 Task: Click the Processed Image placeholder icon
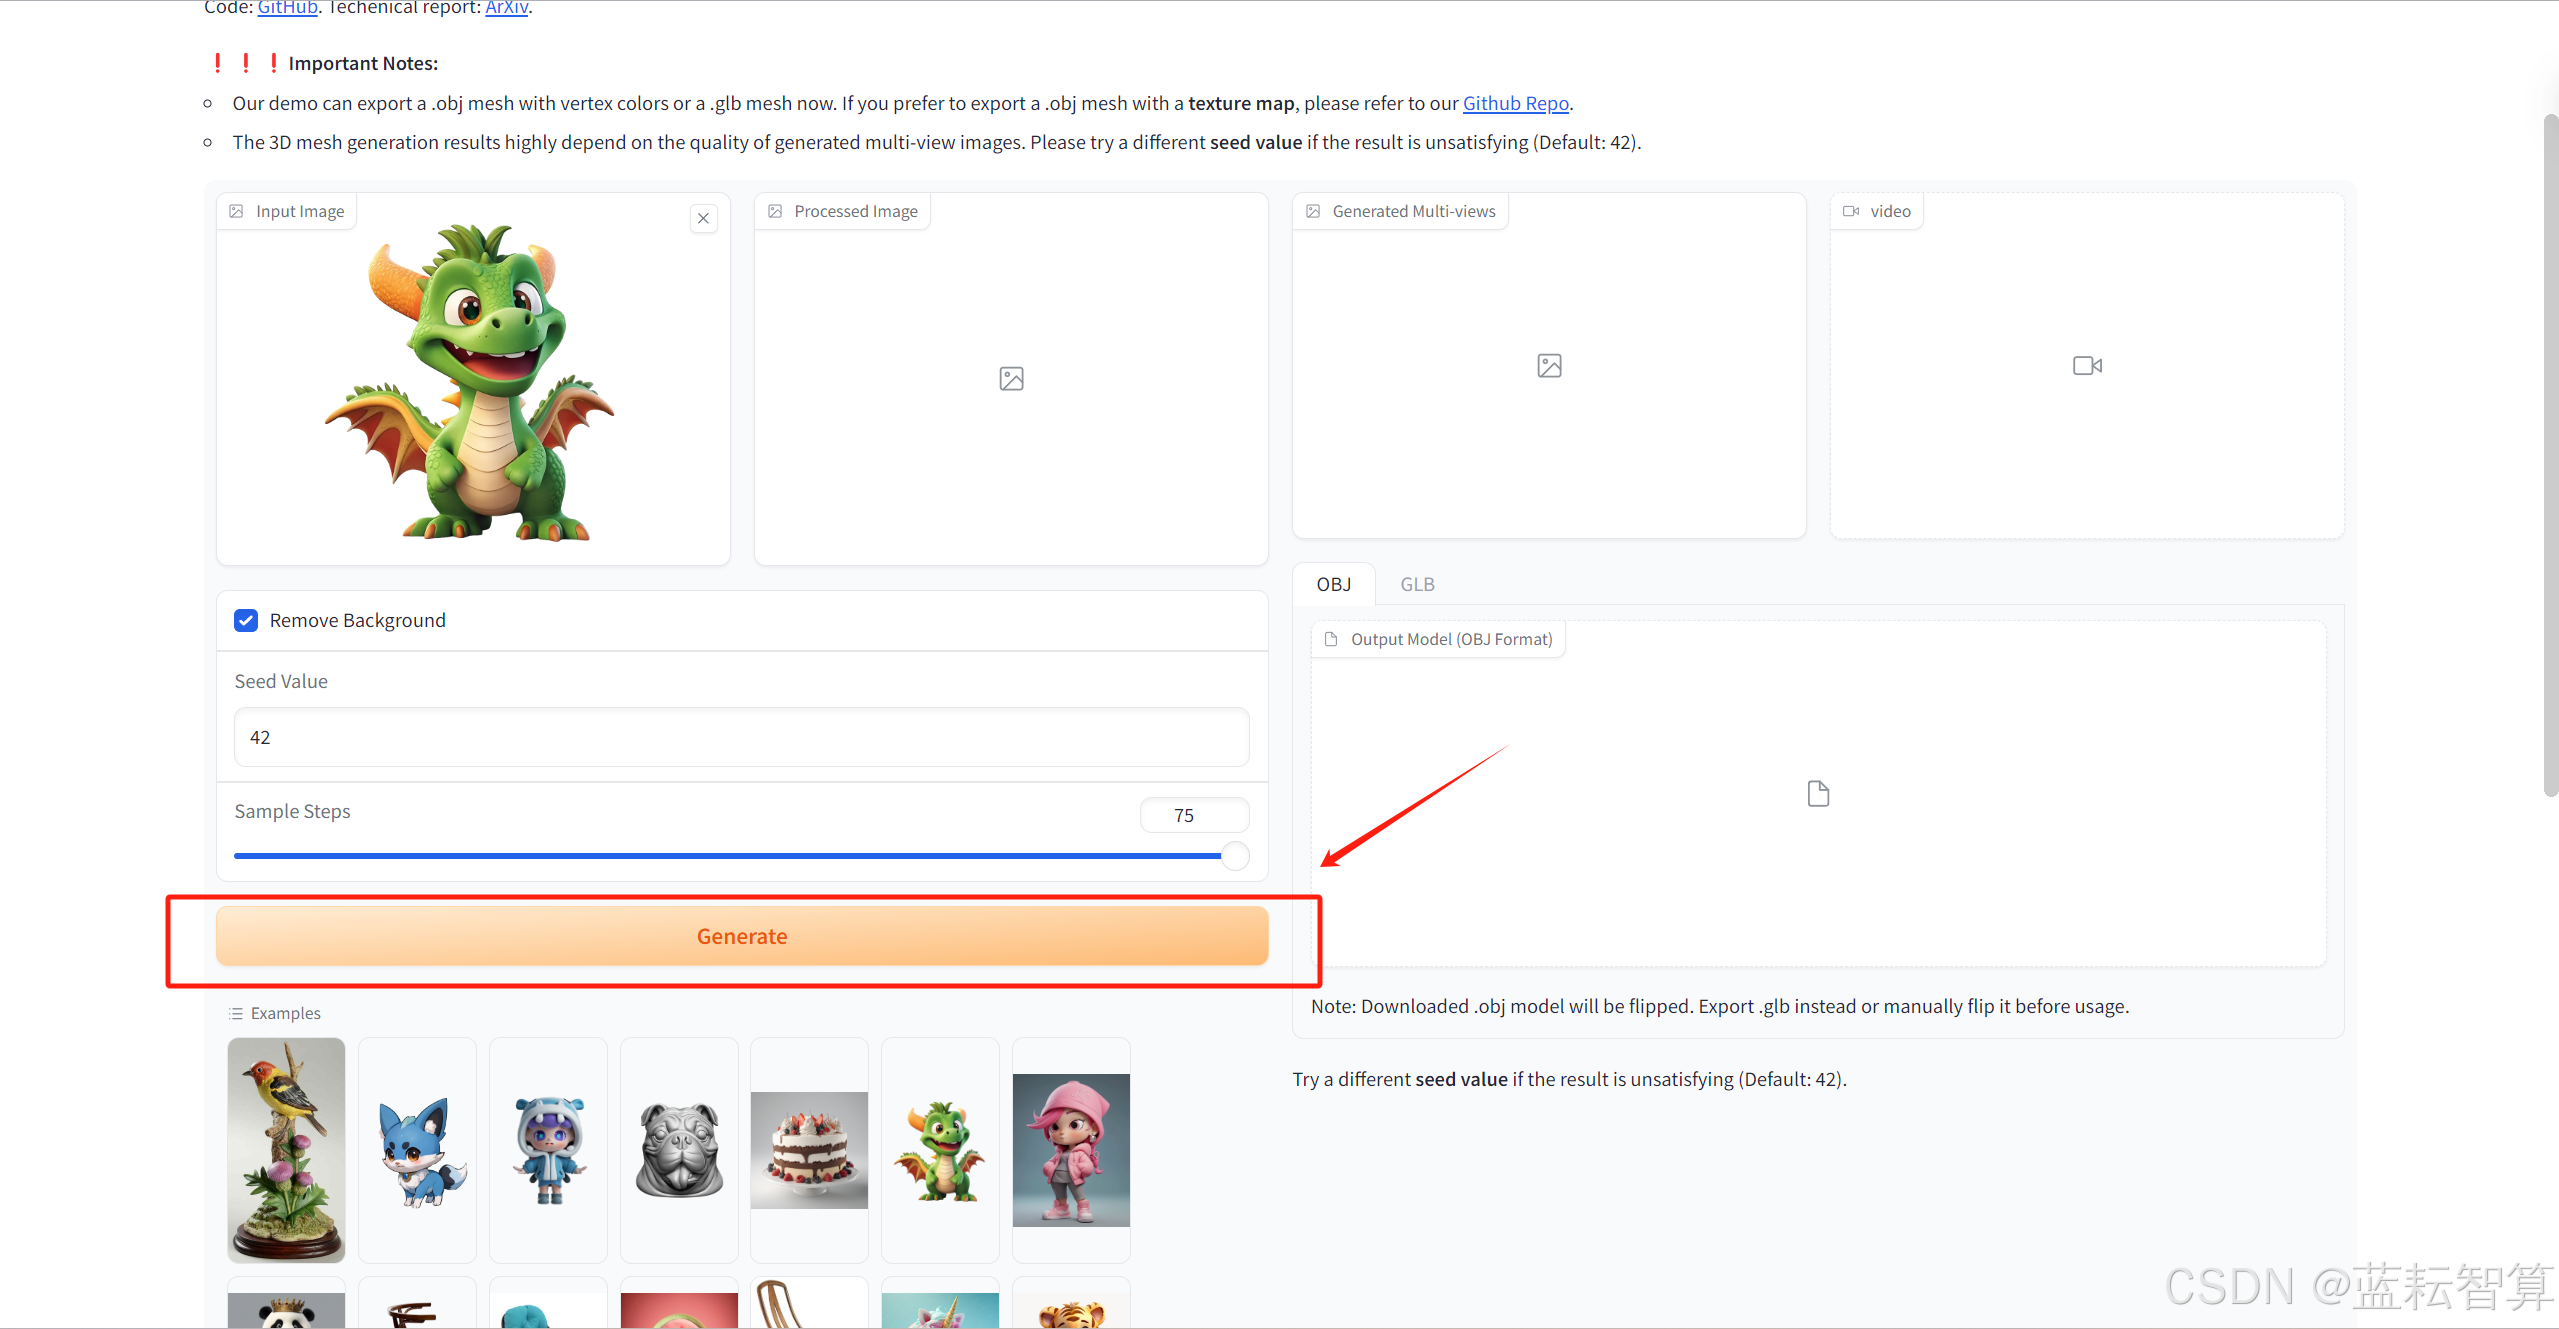point(1011,378)
